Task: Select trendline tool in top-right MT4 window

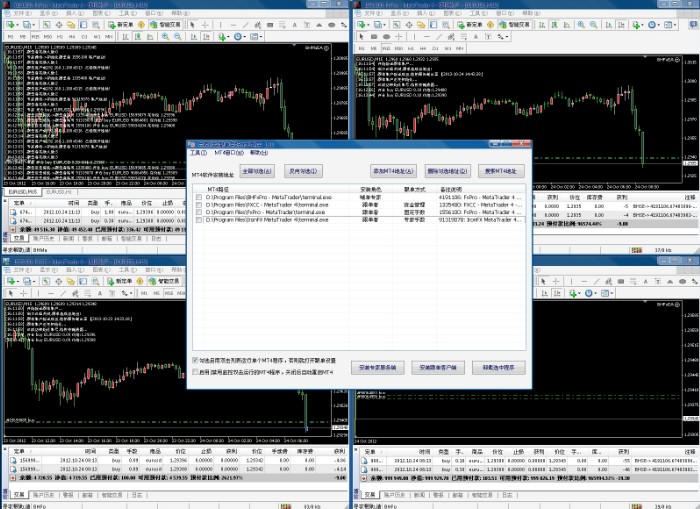Action: point(439,37)
